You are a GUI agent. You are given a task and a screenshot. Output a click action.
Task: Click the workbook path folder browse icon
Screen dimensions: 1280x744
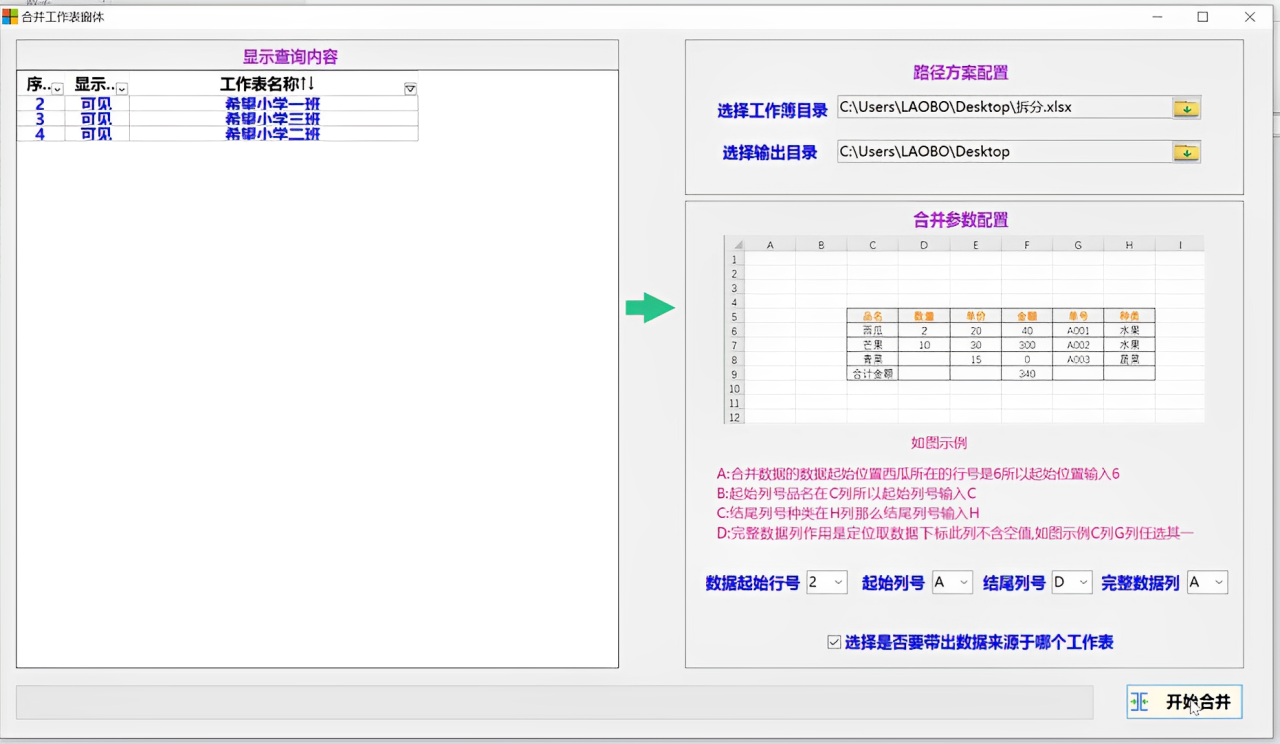coord(1186,108)
